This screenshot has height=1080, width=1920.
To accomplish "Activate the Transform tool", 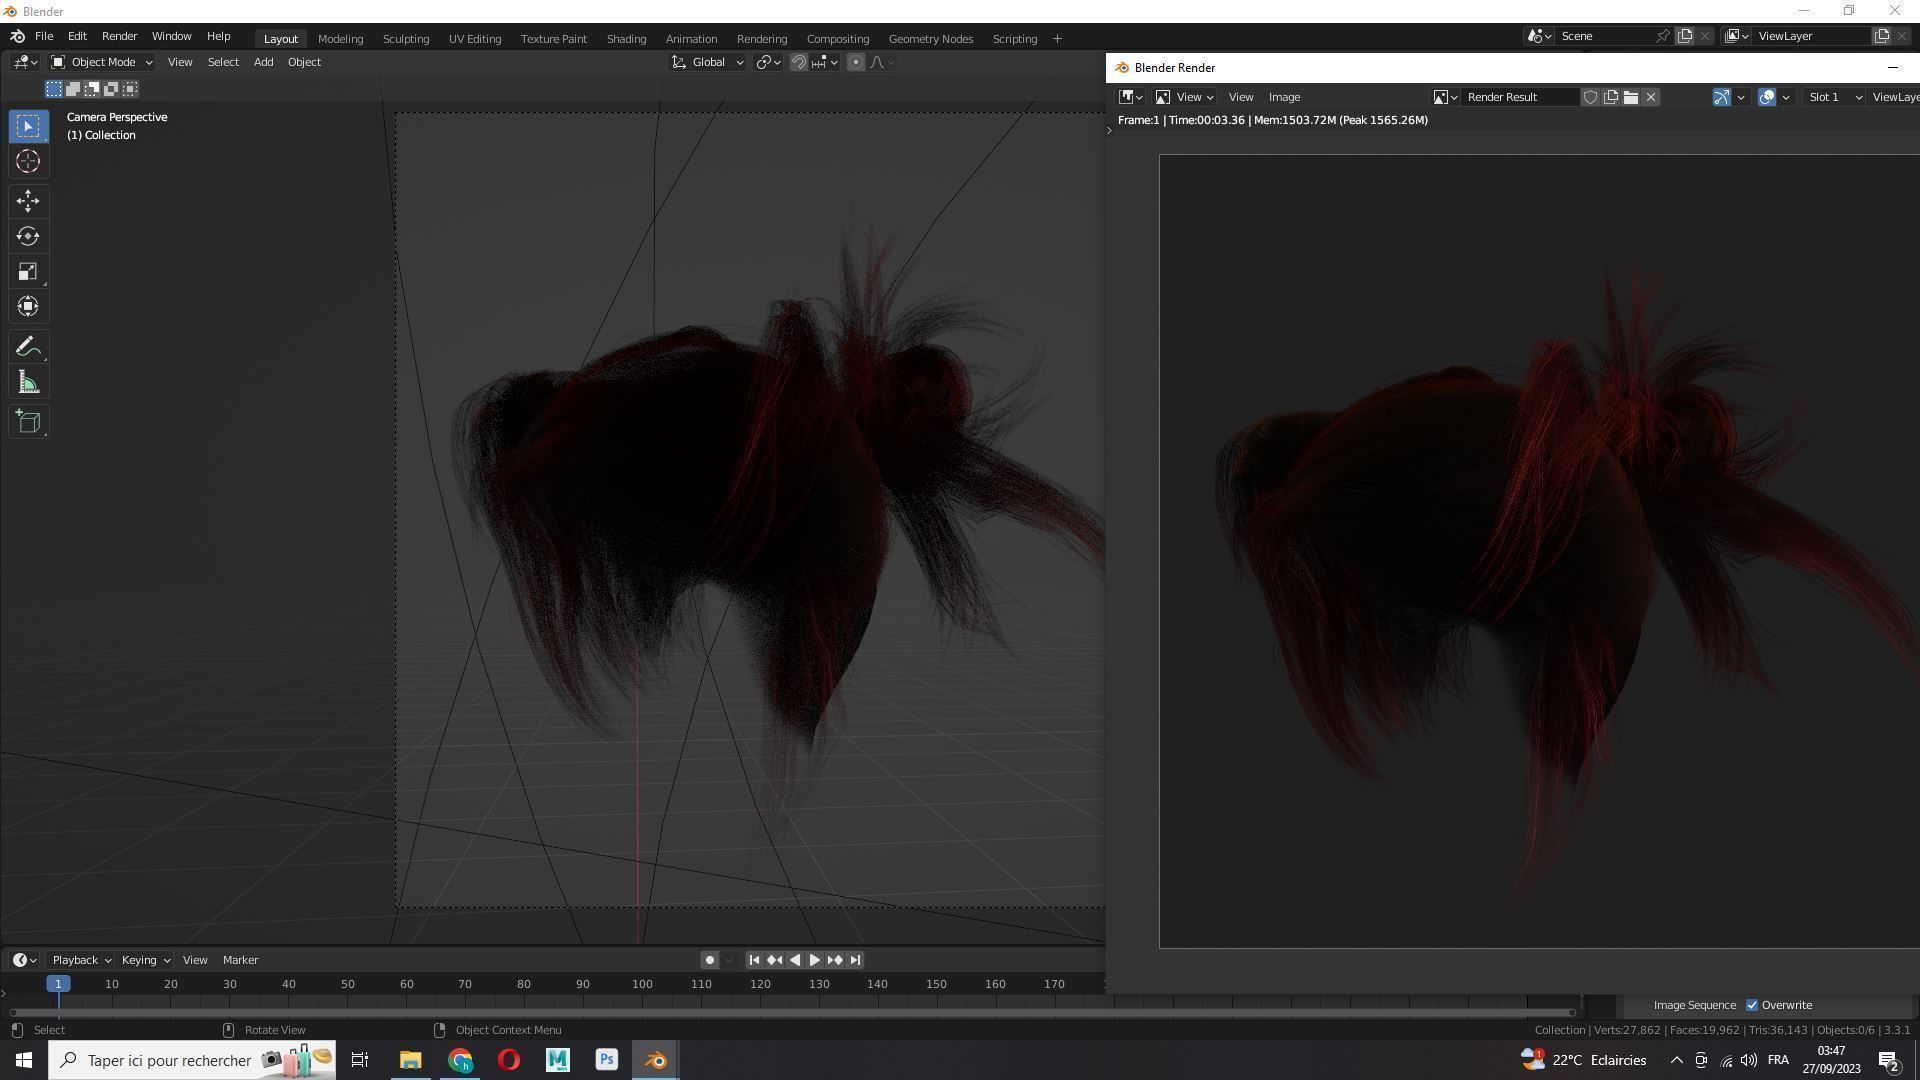I will [28, 306].
